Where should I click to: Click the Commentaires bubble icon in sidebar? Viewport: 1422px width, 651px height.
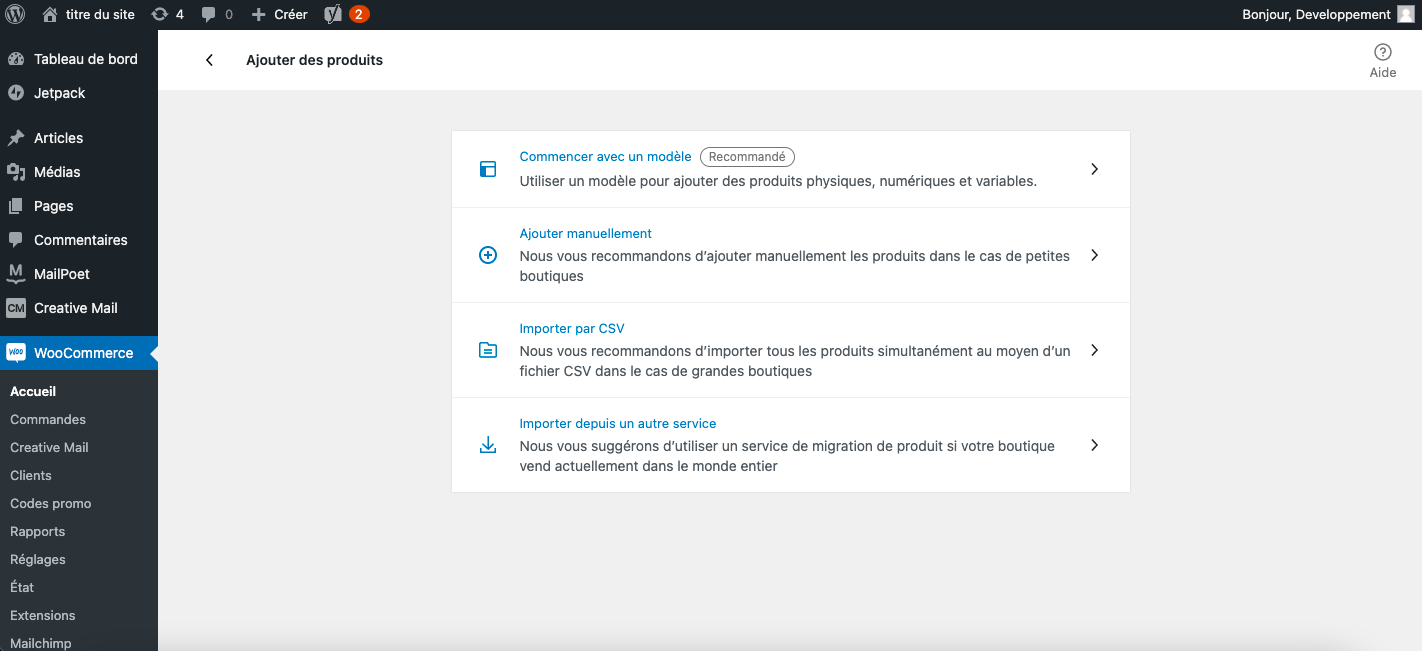16,240
